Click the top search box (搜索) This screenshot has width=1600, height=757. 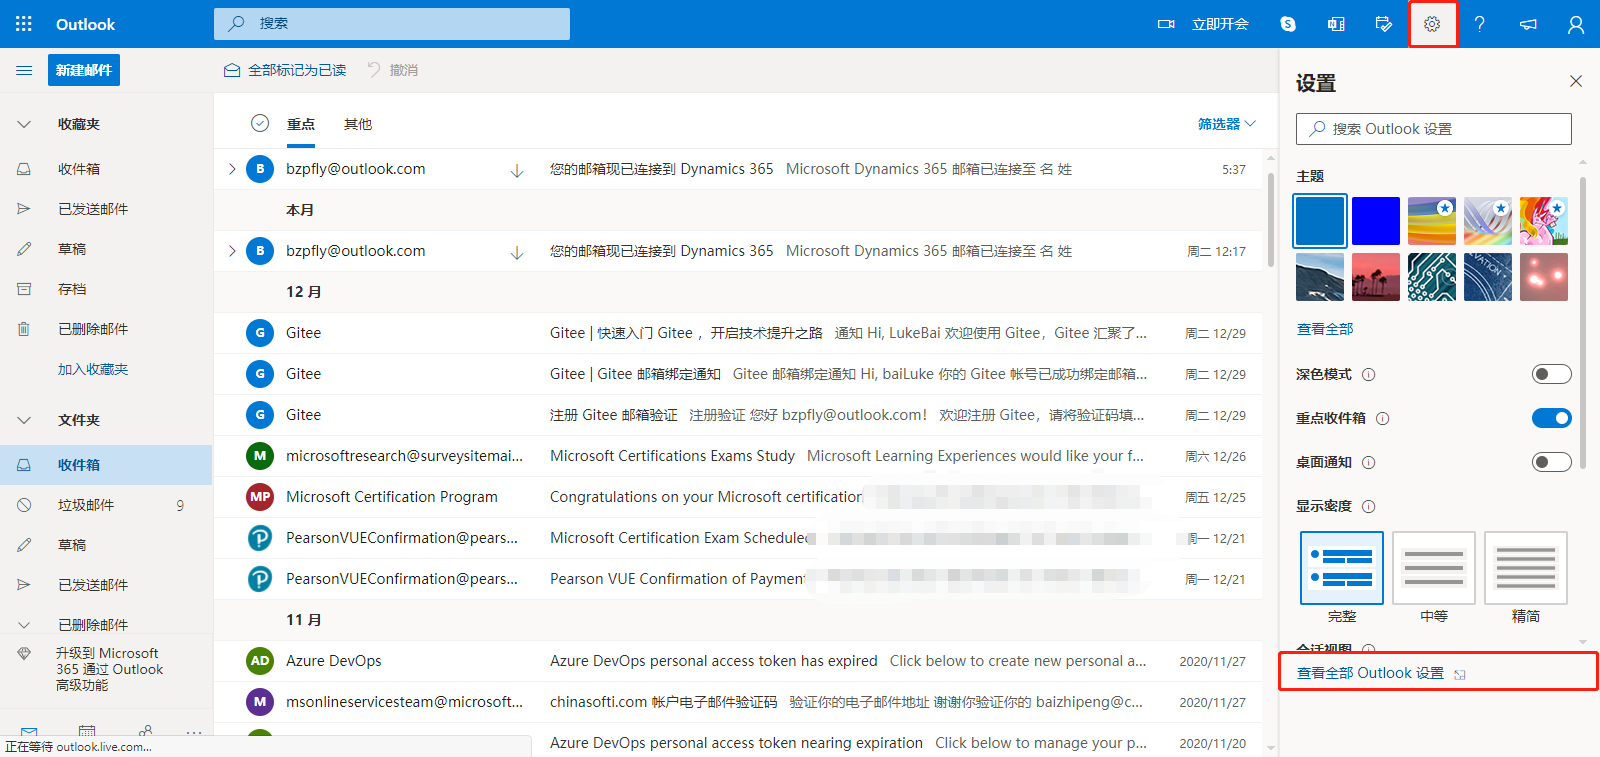(392, 24)
